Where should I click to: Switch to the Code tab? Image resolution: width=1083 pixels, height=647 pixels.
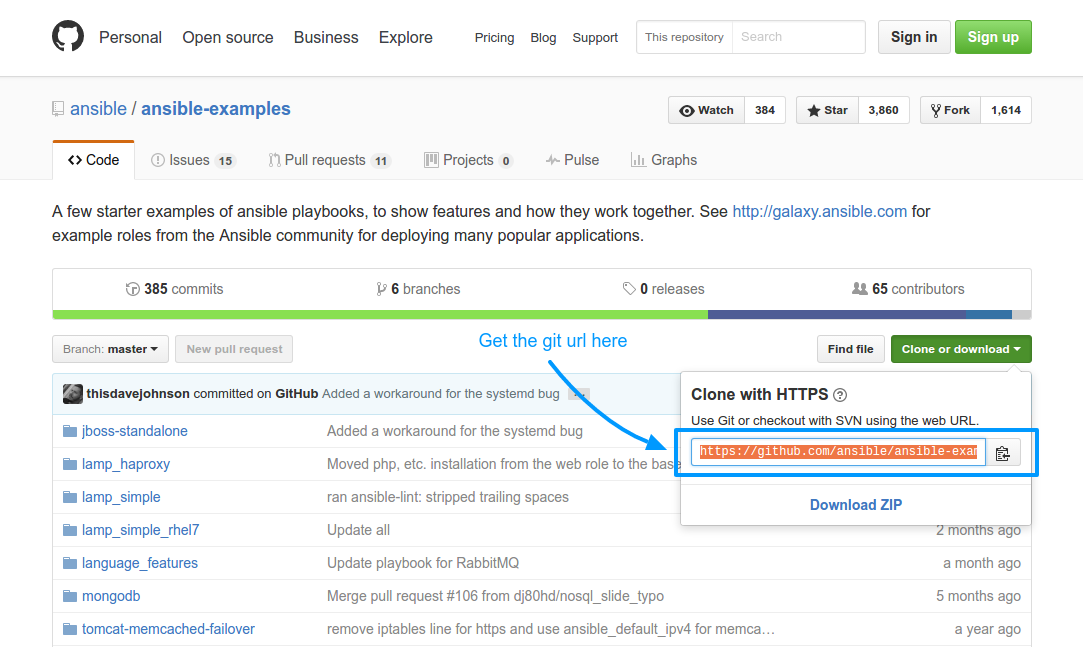[x=93, y=160]
